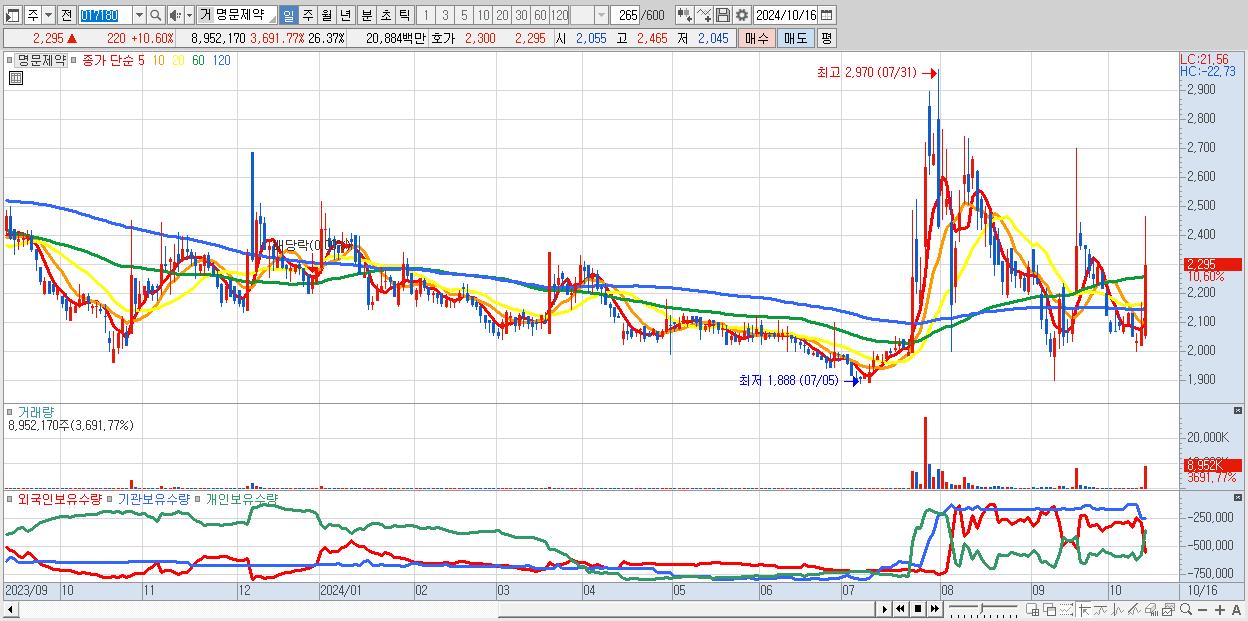Click the play button in playback controls
The height and width of the screenshot is (621, 1248).
pyautogui.click(x=885, y=609)
